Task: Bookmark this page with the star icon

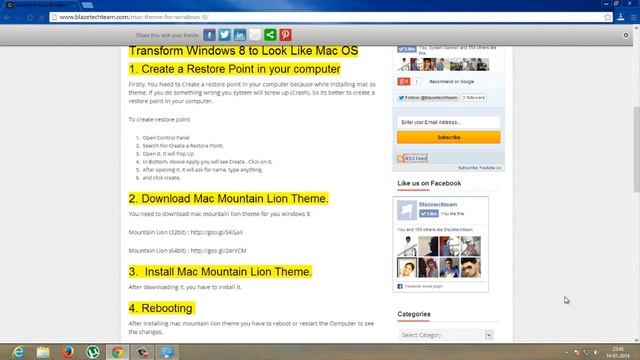Action: click(x=607, y=17)
